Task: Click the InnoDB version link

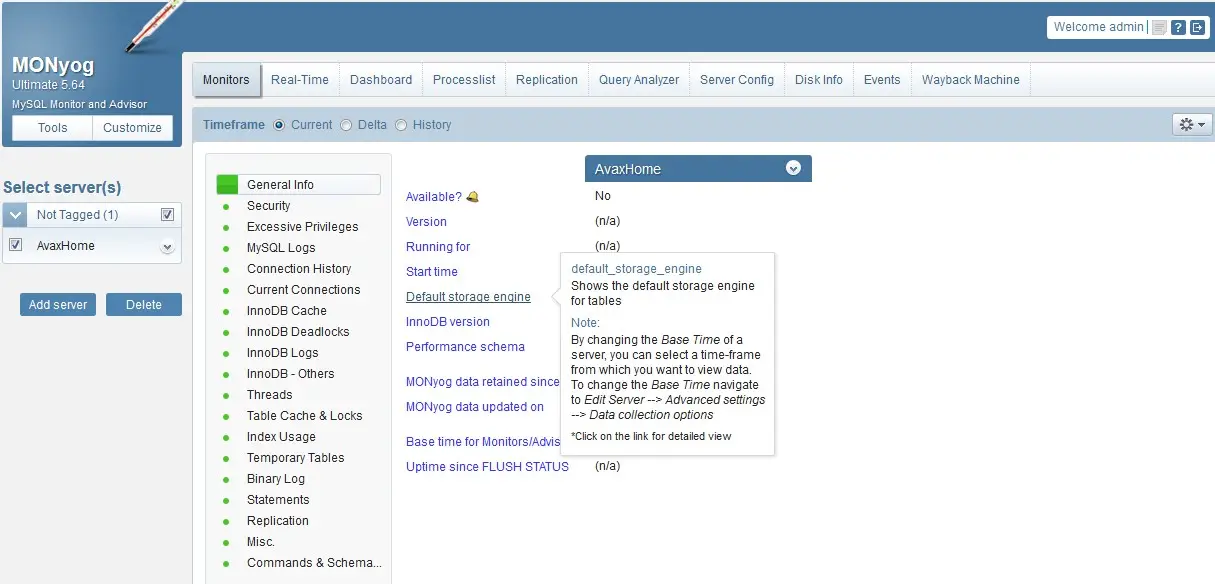Action: (448, 322)
